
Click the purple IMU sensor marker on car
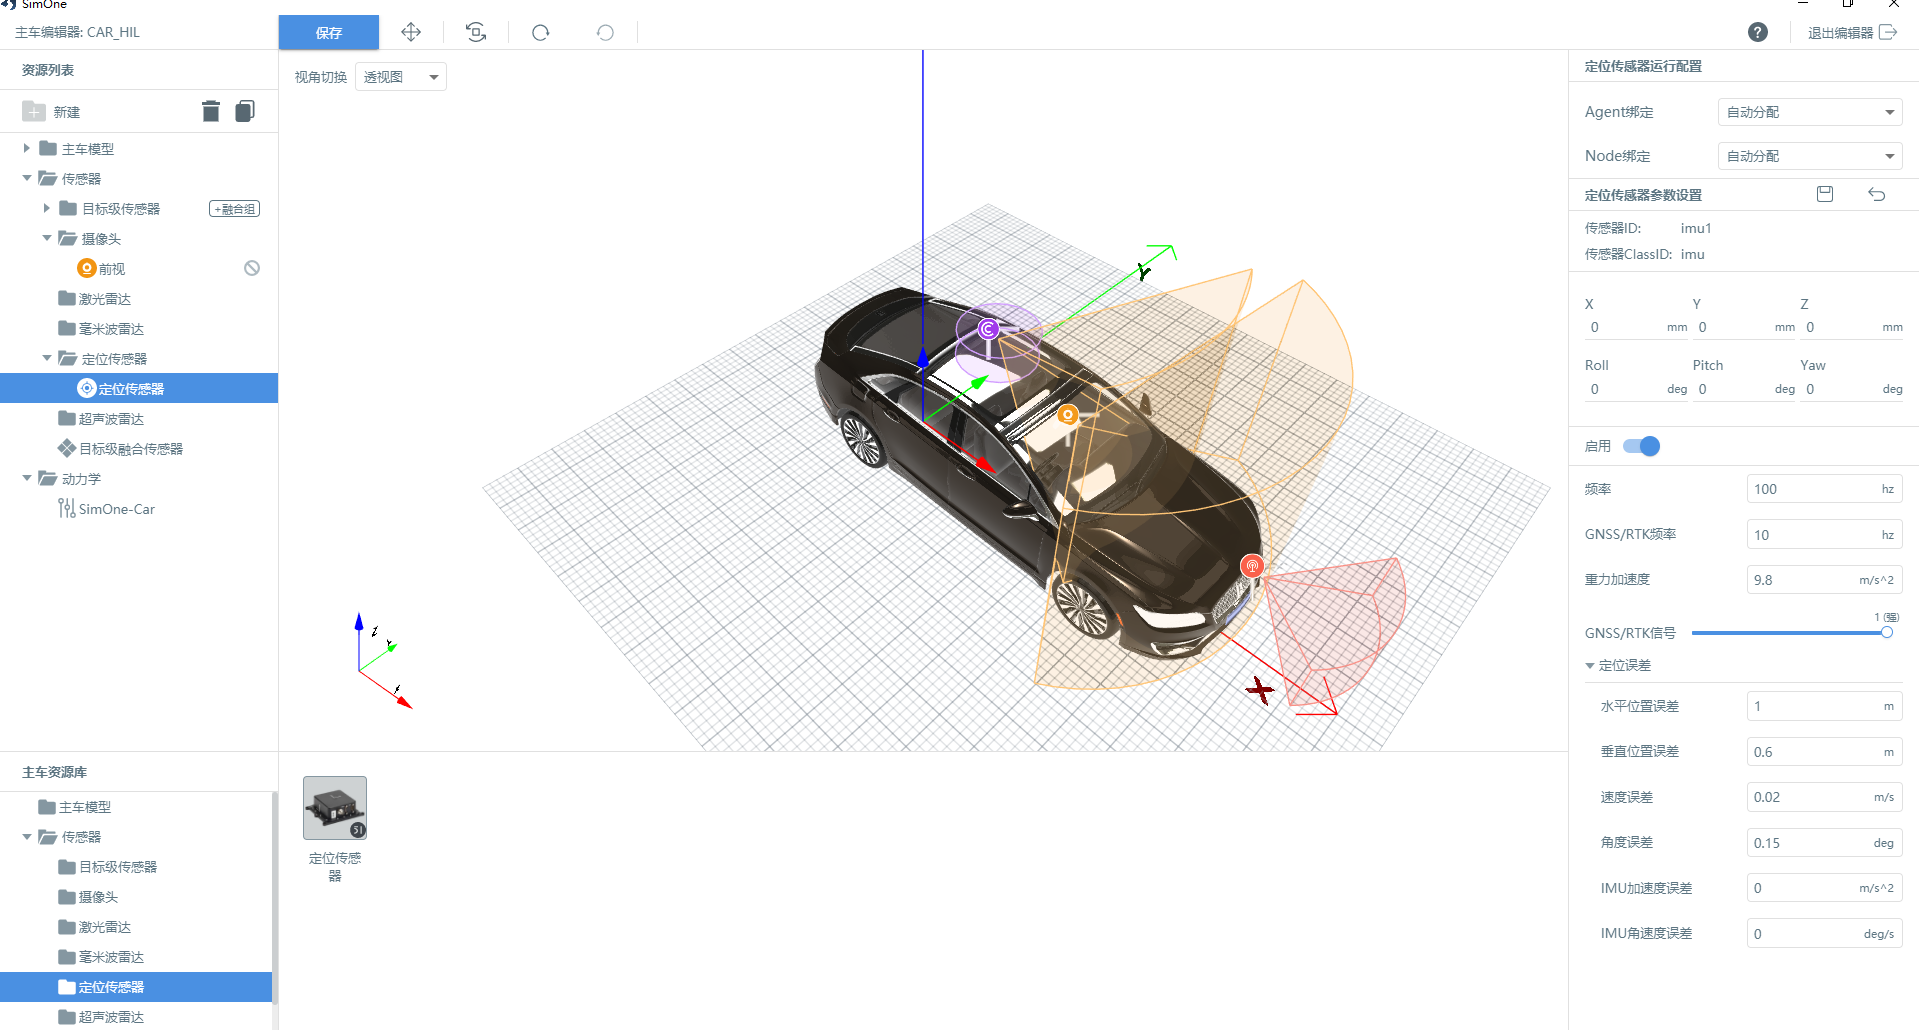[988, 328]
